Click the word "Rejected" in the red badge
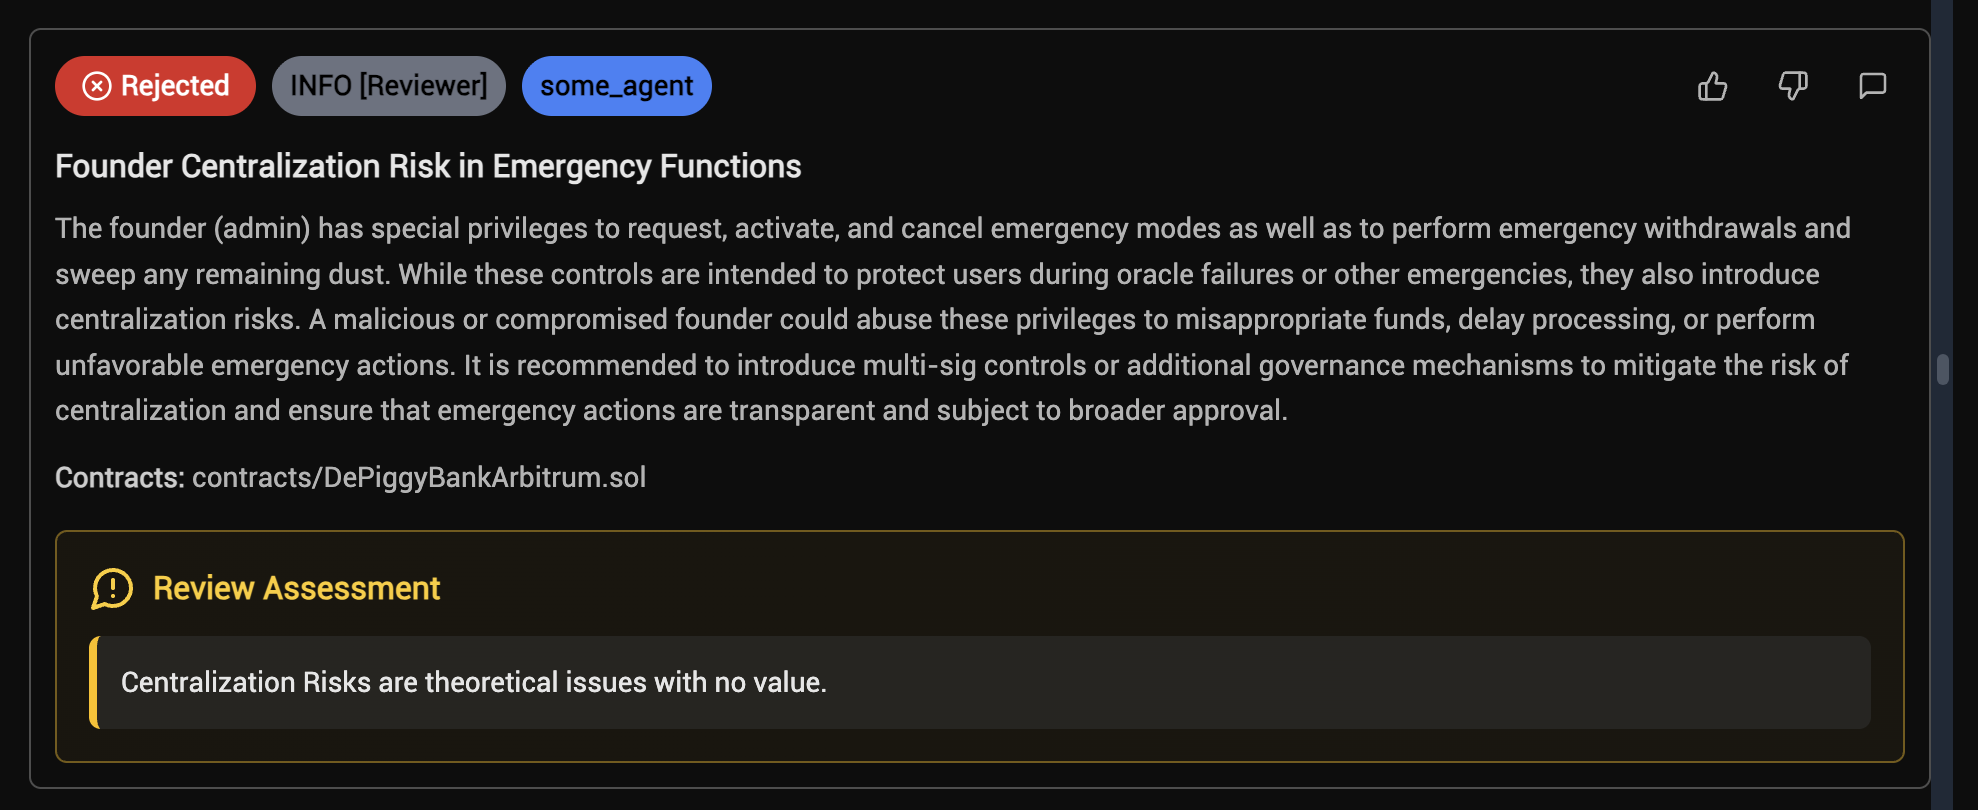 tap(175, 87)
